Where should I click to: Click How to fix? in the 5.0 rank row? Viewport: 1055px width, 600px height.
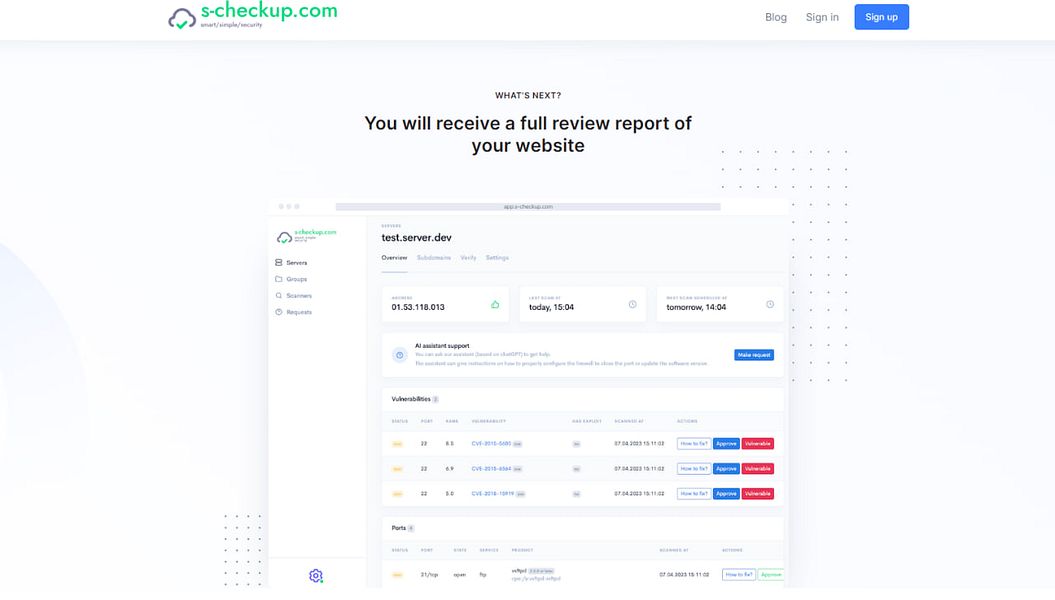click(x=694, y=494)
